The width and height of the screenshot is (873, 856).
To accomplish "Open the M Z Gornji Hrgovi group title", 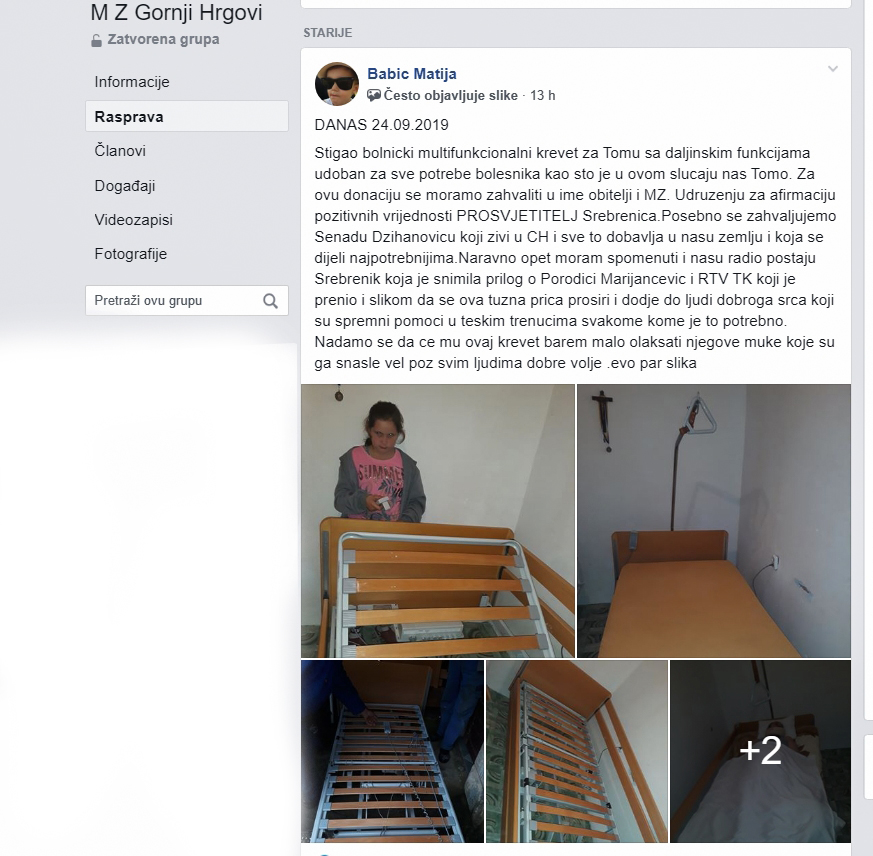I will pos(176,13).
